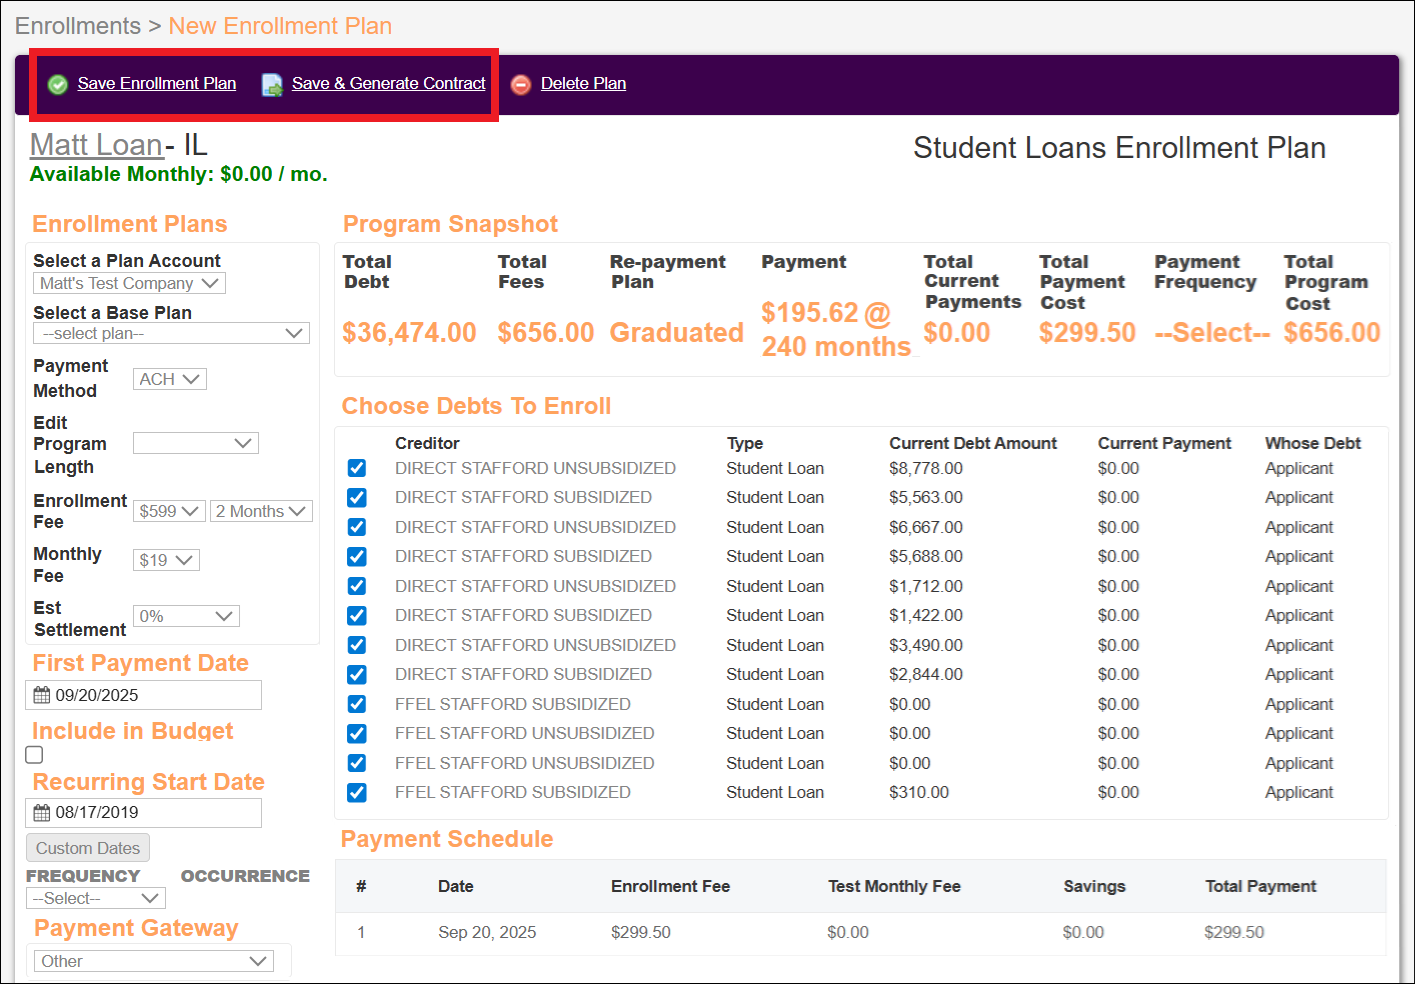
Task: Open the Select a Plan Account dropdown
Action: point(129,284)
